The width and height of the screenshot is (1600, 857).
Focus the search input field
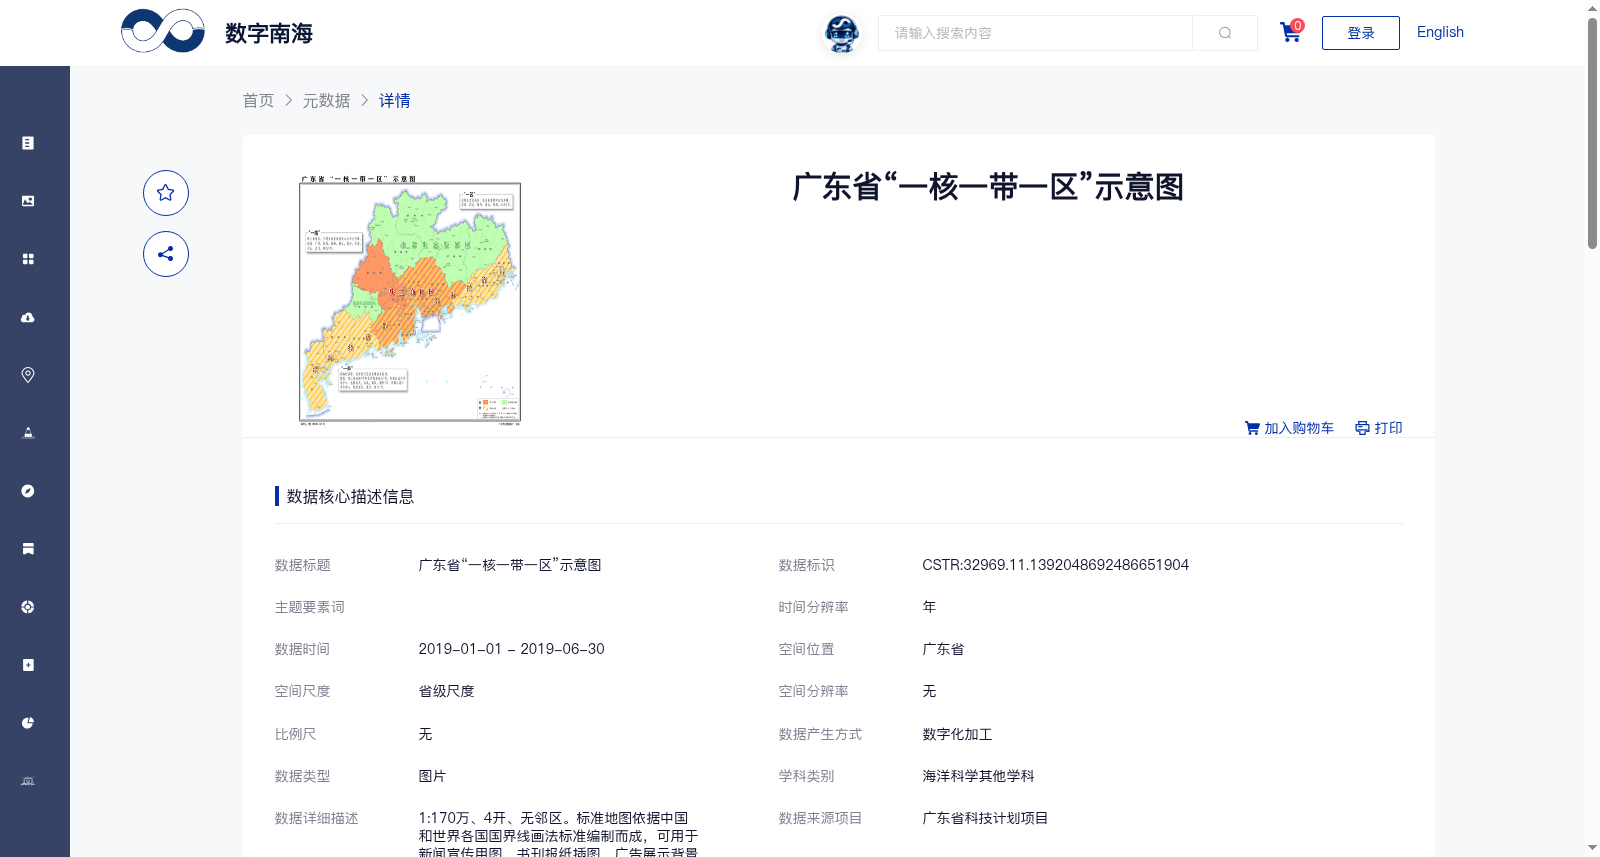pyautogui.click(x=1035, y=33)
